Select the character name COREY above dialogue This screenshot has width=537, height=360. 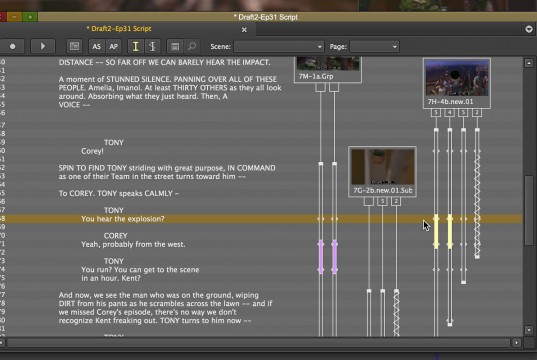coord(115,236)
